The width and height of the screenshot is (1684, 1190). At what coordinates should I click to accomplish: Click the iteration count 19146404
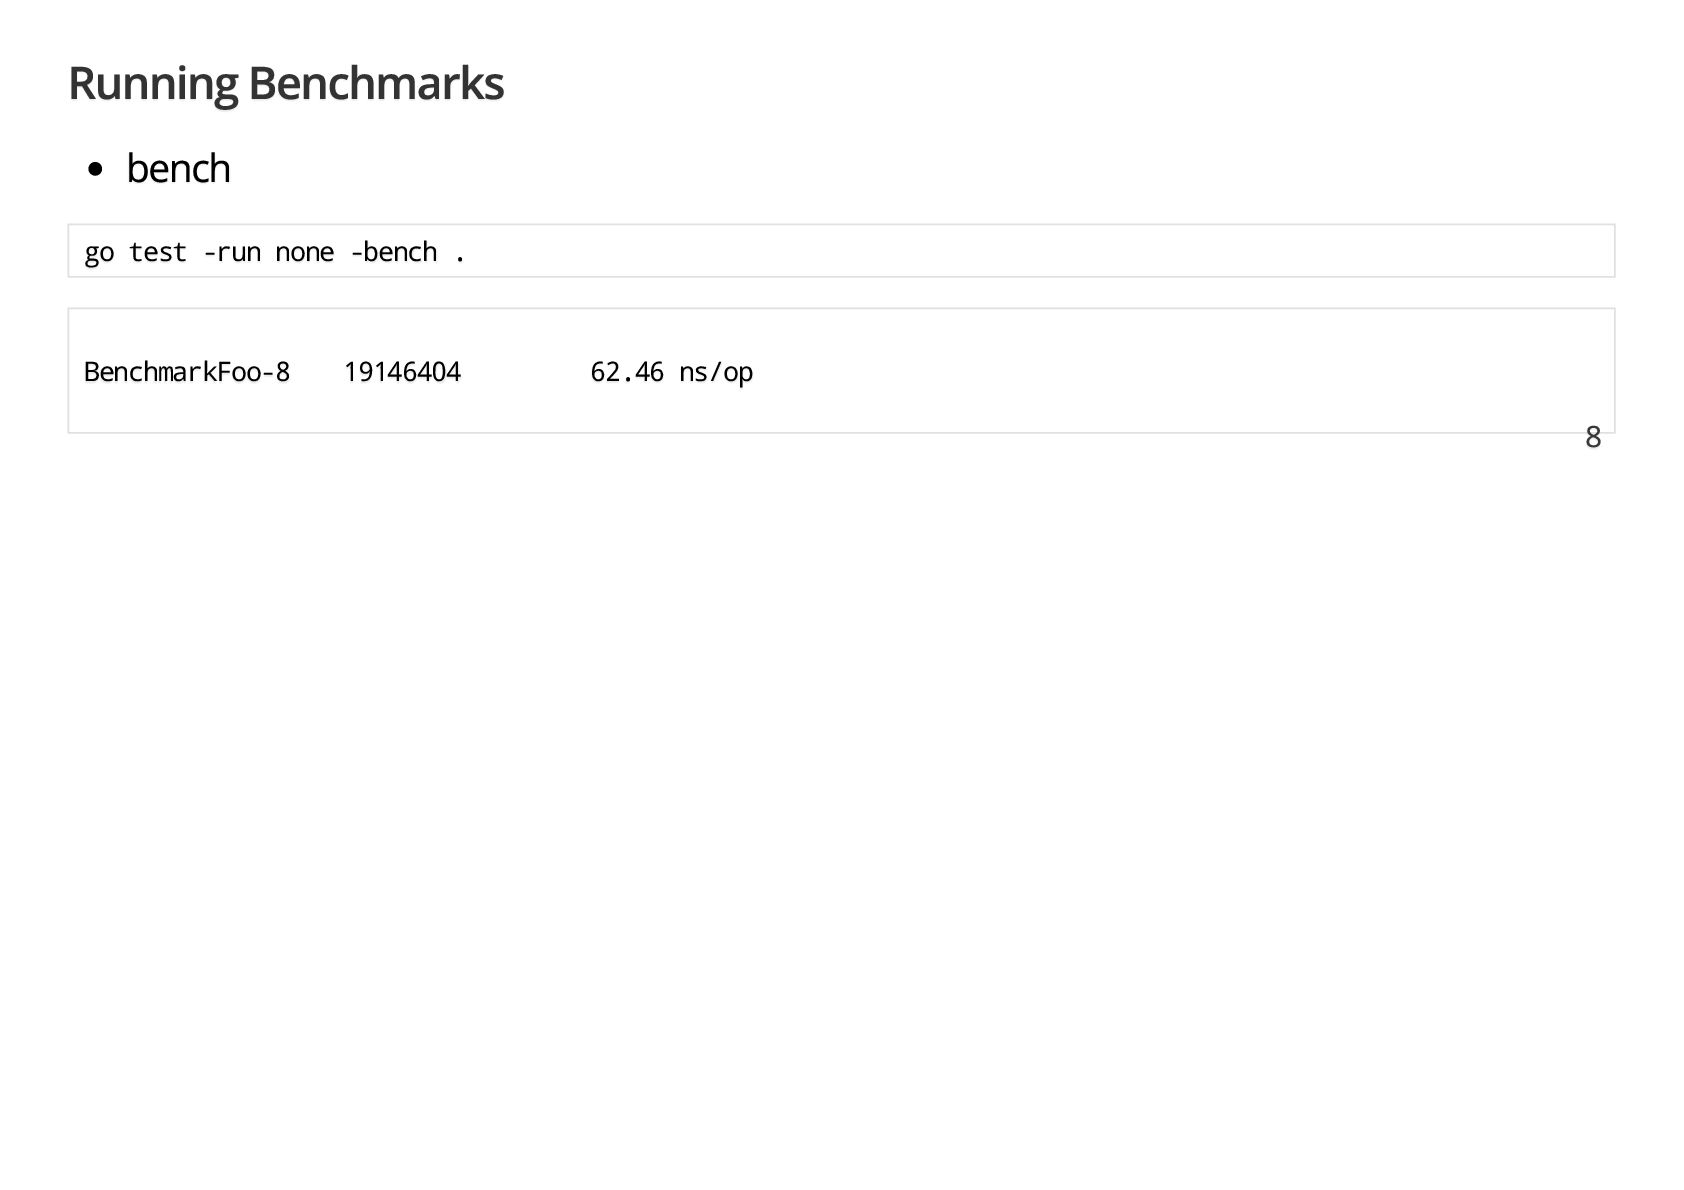(x=402, y=372)
